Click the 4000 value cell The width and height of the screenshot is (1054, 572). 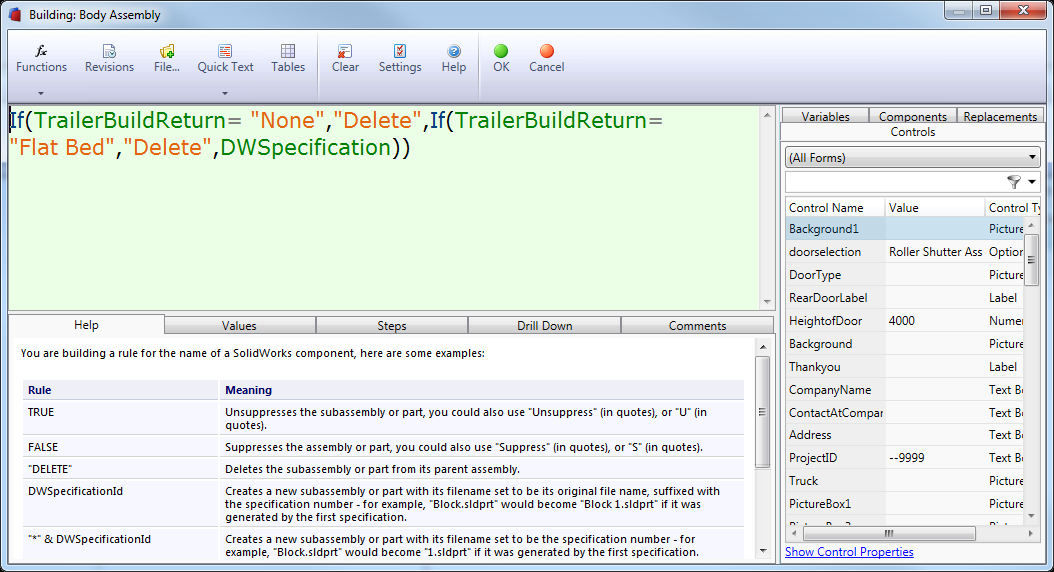pos(934,321)
